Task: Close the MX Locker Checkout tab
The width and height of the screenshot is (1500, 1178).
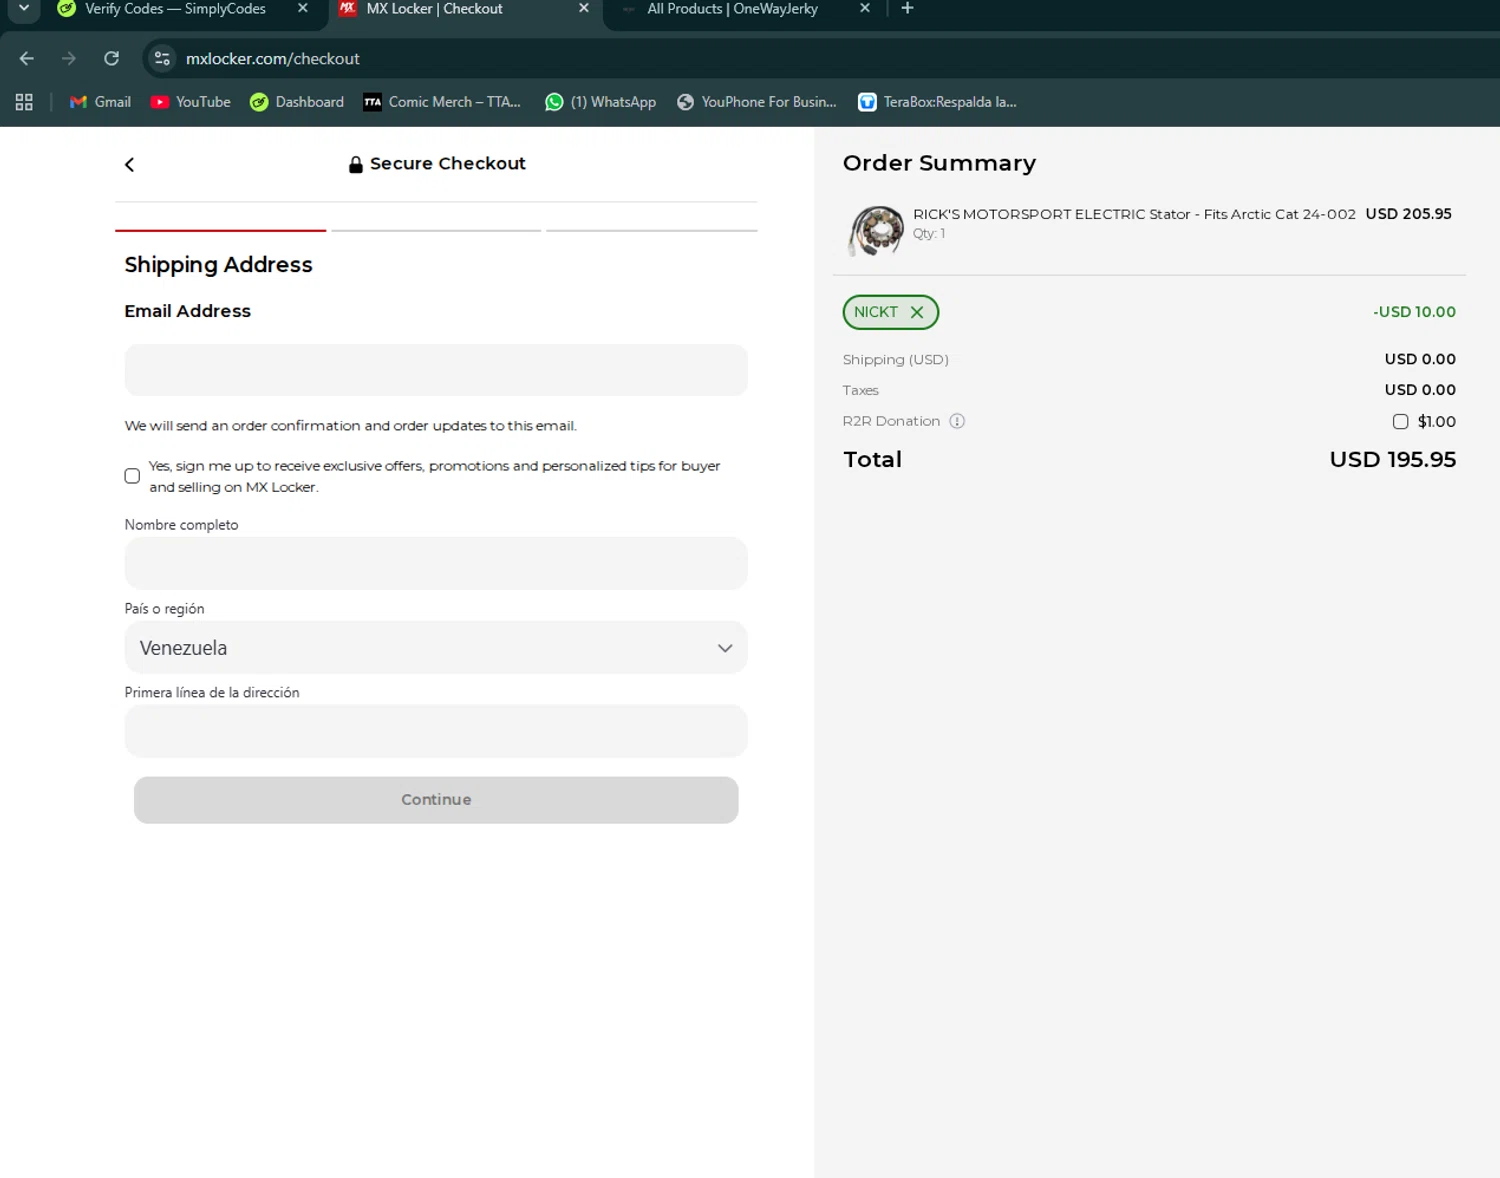Action: 584,9
